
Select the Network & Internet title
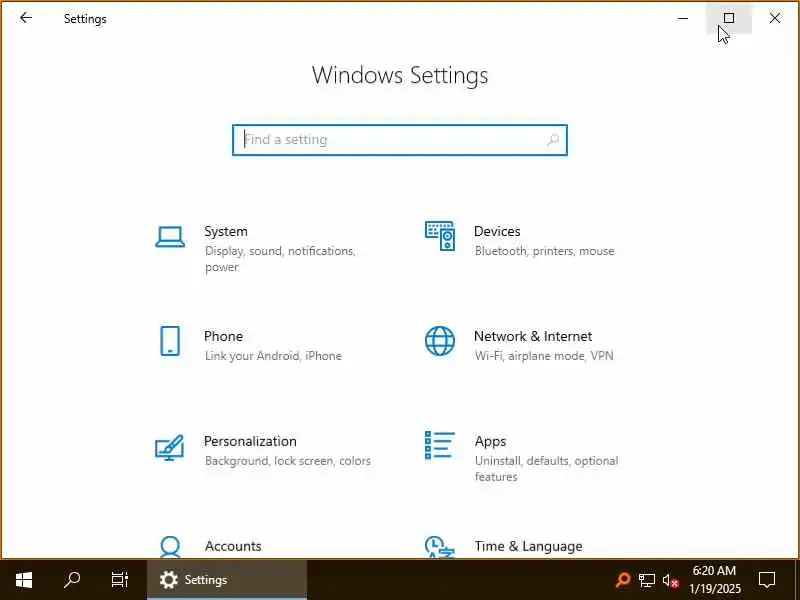[x=533, y=336]
